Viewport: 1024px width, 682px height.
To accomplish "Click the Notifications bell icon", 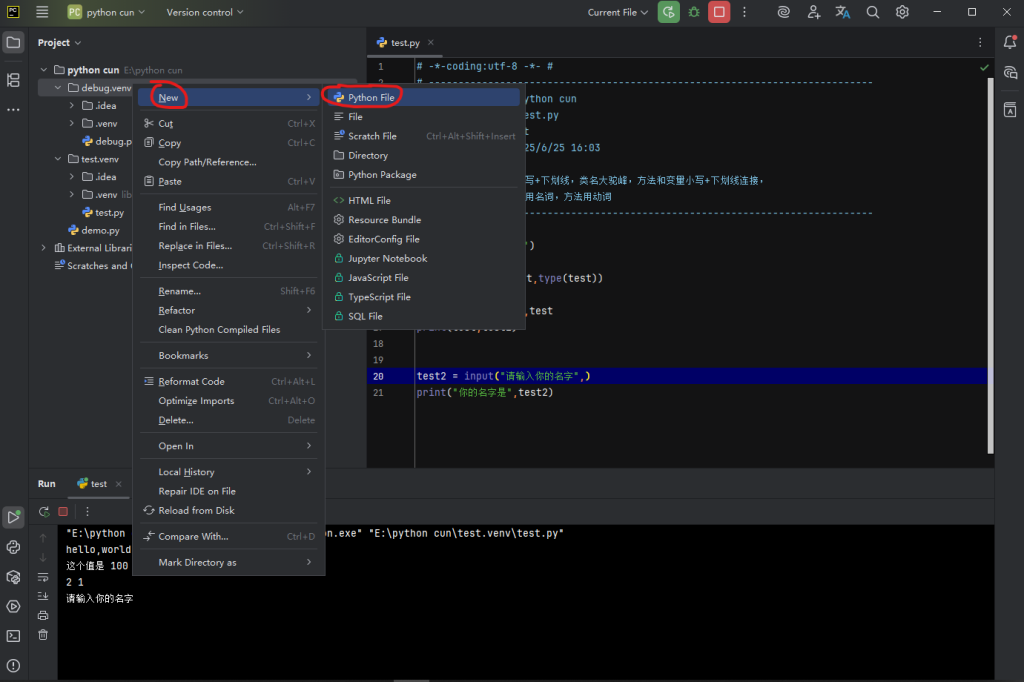I will [1010, 42].
